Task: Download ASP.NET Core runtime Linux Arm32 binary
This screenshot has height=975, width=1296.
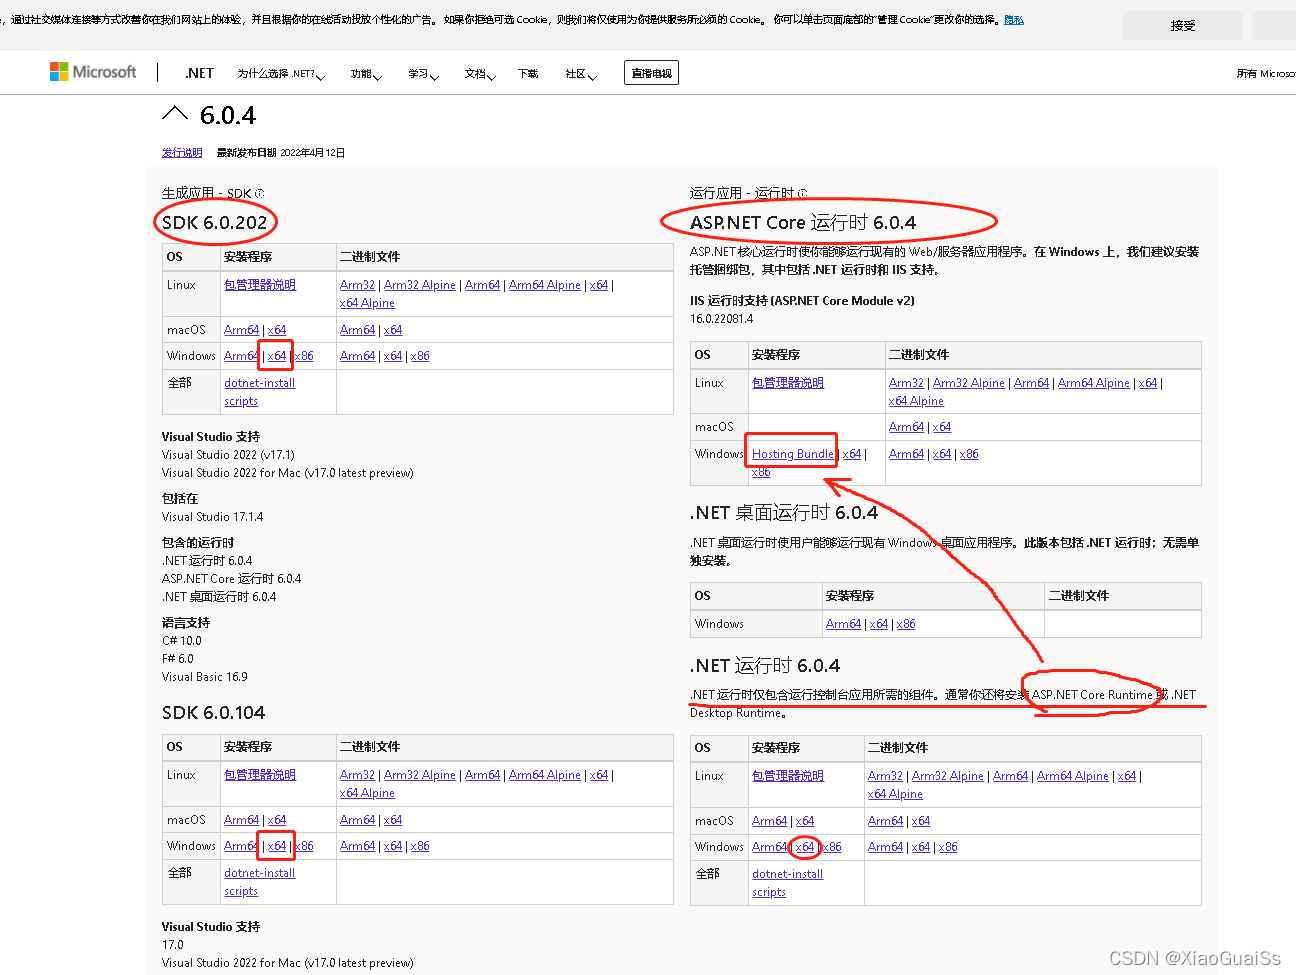Action: [906, 383]
